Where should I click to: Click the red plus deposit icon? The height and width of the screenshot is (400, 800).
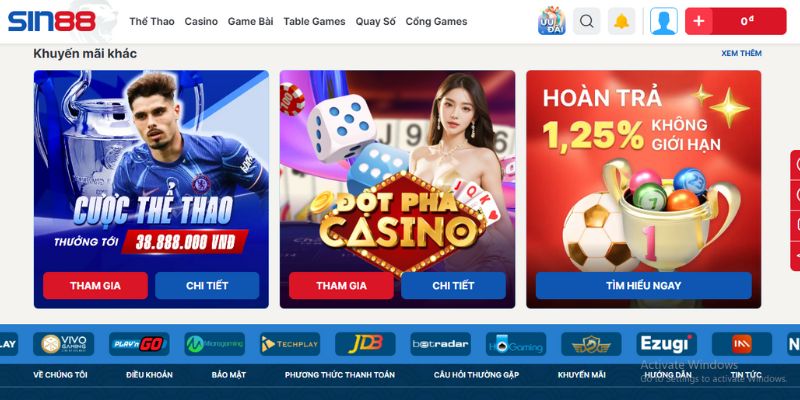(x=699, y=21)
